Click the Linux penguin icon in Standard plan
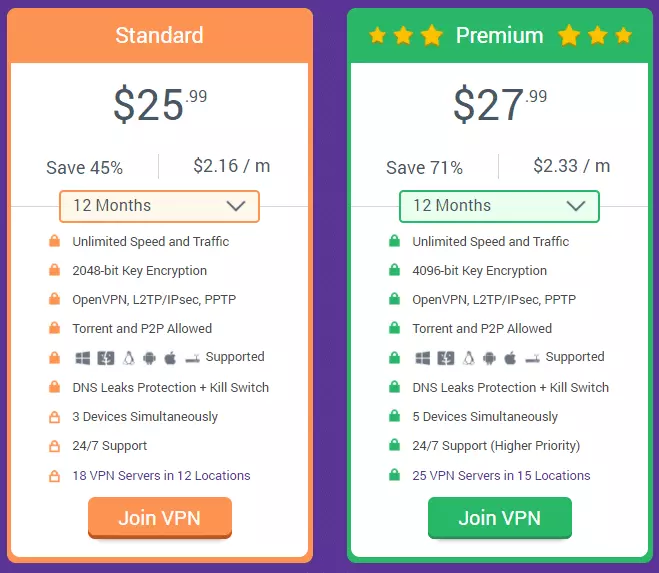This screenshot has width=659, height=573. click(129, 358)
